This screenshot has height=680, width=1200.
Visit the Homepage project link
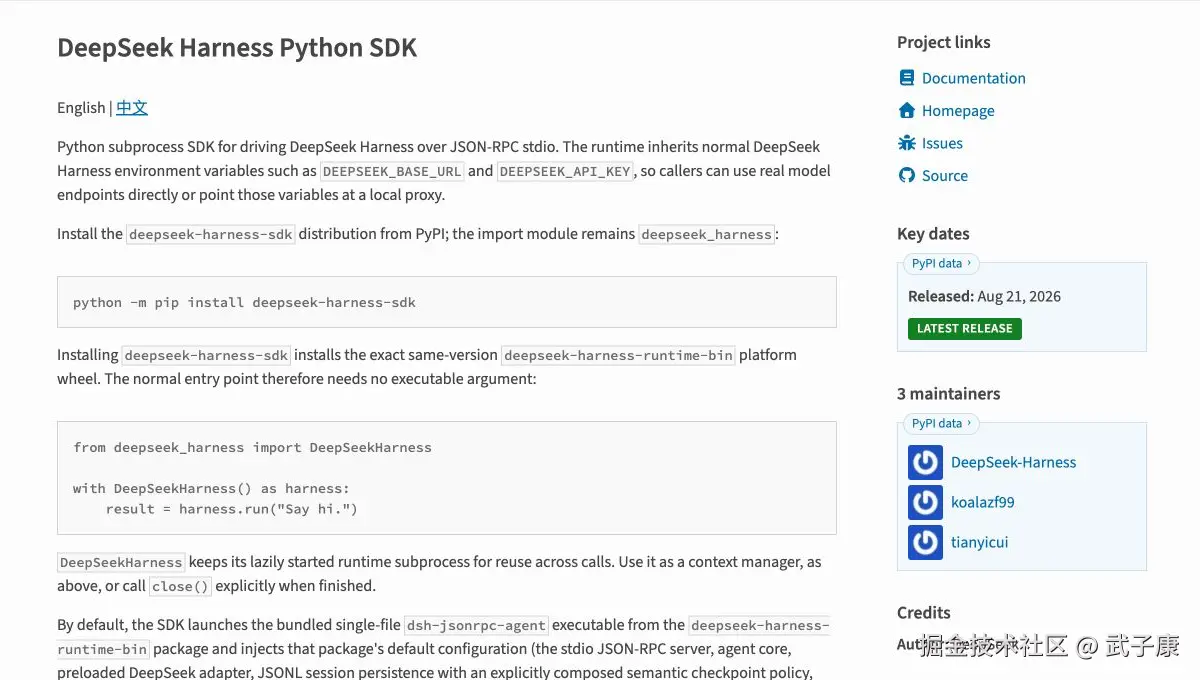[x=958, y=111]
